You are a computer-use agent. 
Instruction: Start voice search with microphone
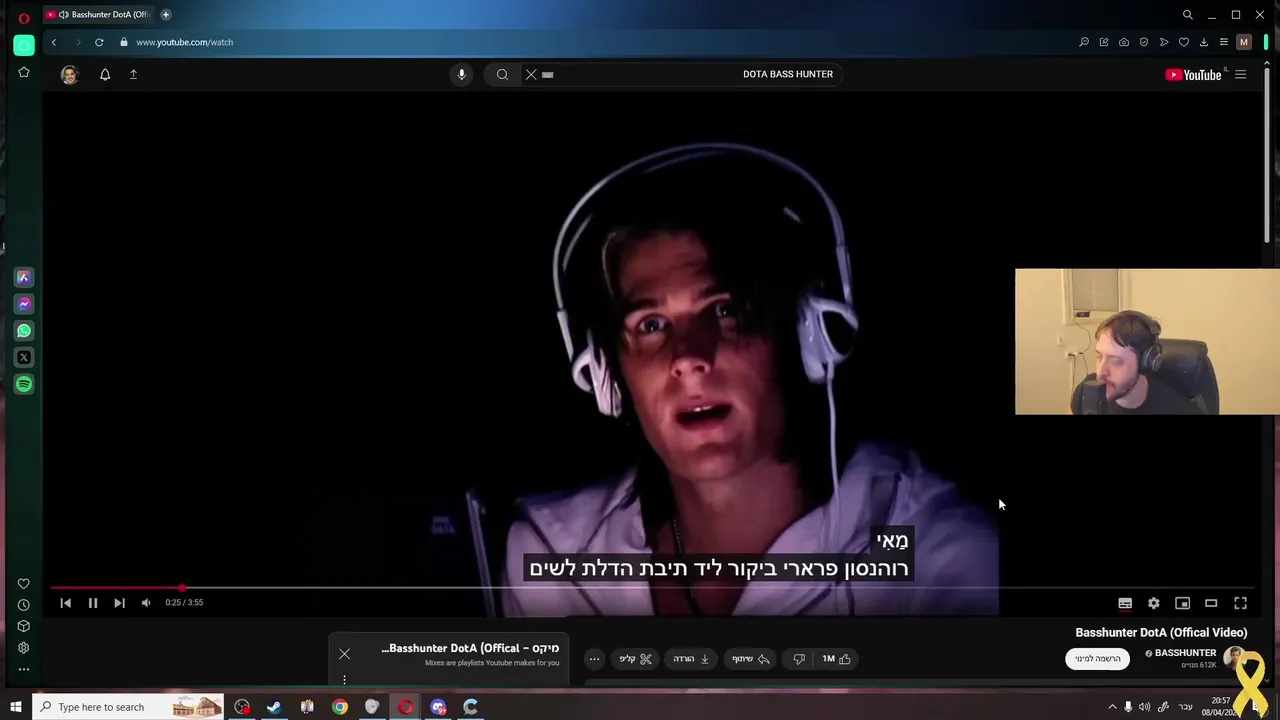(x=461, y=74)
